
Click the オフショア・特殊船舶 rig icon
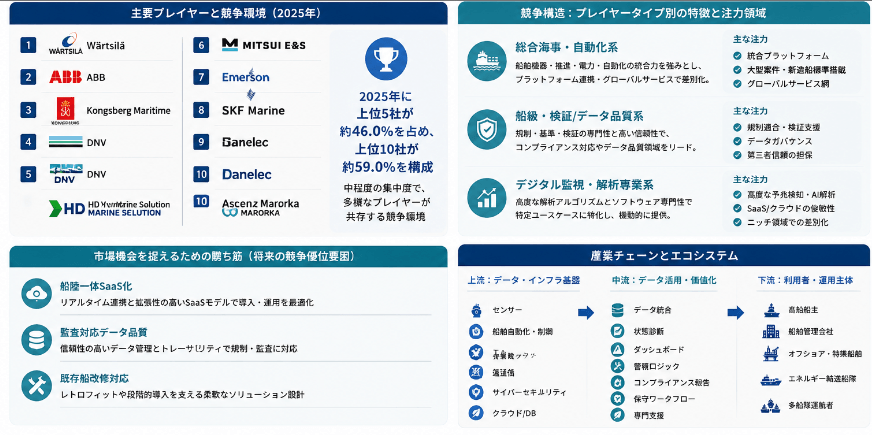pyautogui.click(x=771, y=354)
